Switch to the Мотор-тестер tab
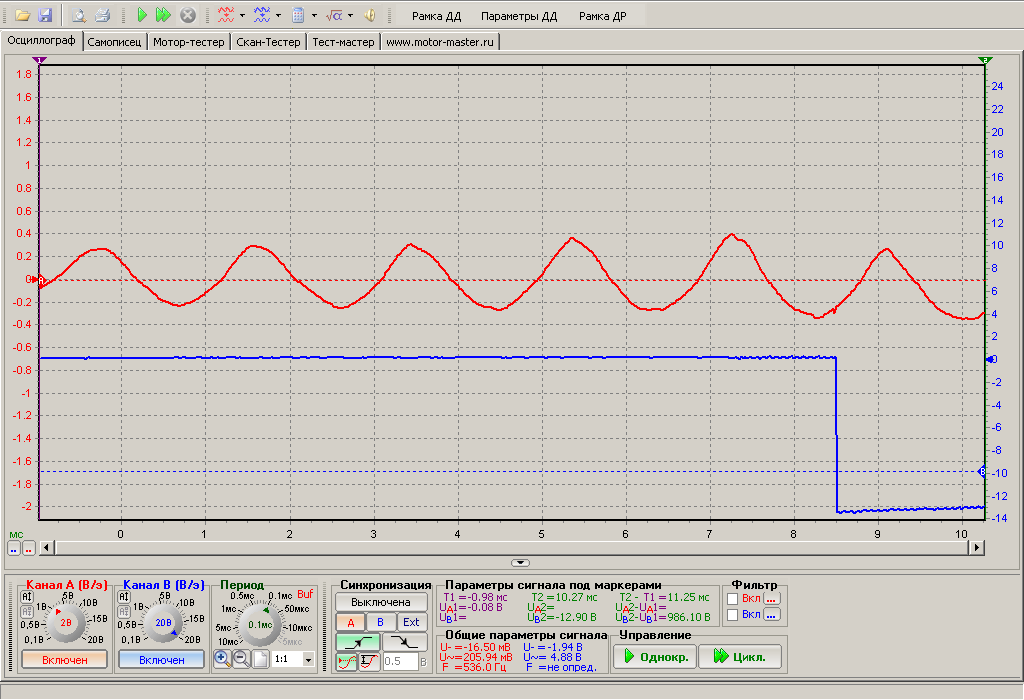Viewport: 1024px width, 700px height. pyautogui.click(x=189, y=42)
